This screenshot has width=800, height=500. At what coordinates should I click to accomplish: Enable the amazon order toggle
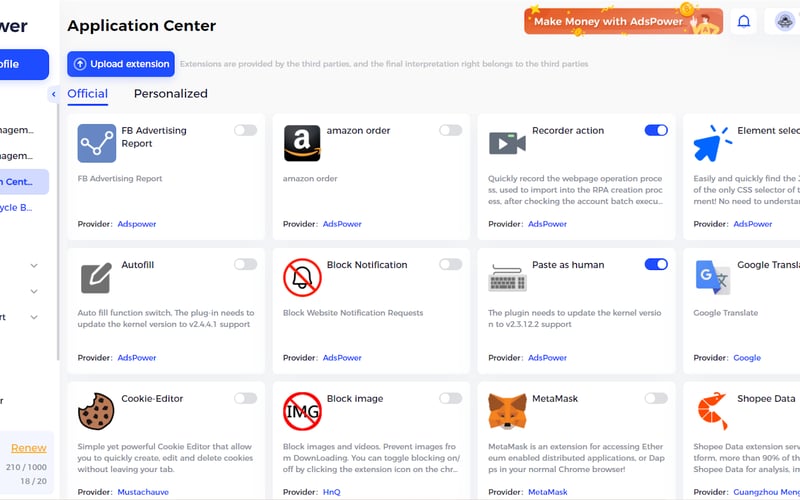pos(451,130)
